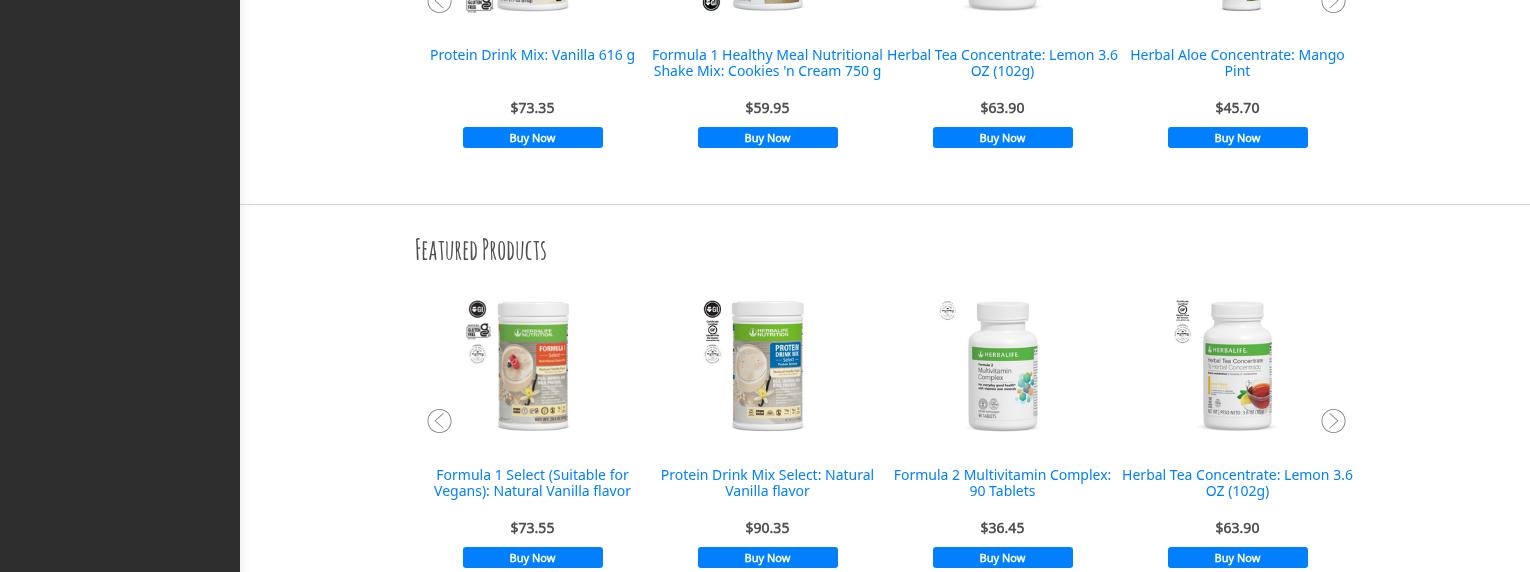The height and width of the screenshot is (572, 1530).
Task: Click the top carousel next arrow
Action: click(1333, 3)
